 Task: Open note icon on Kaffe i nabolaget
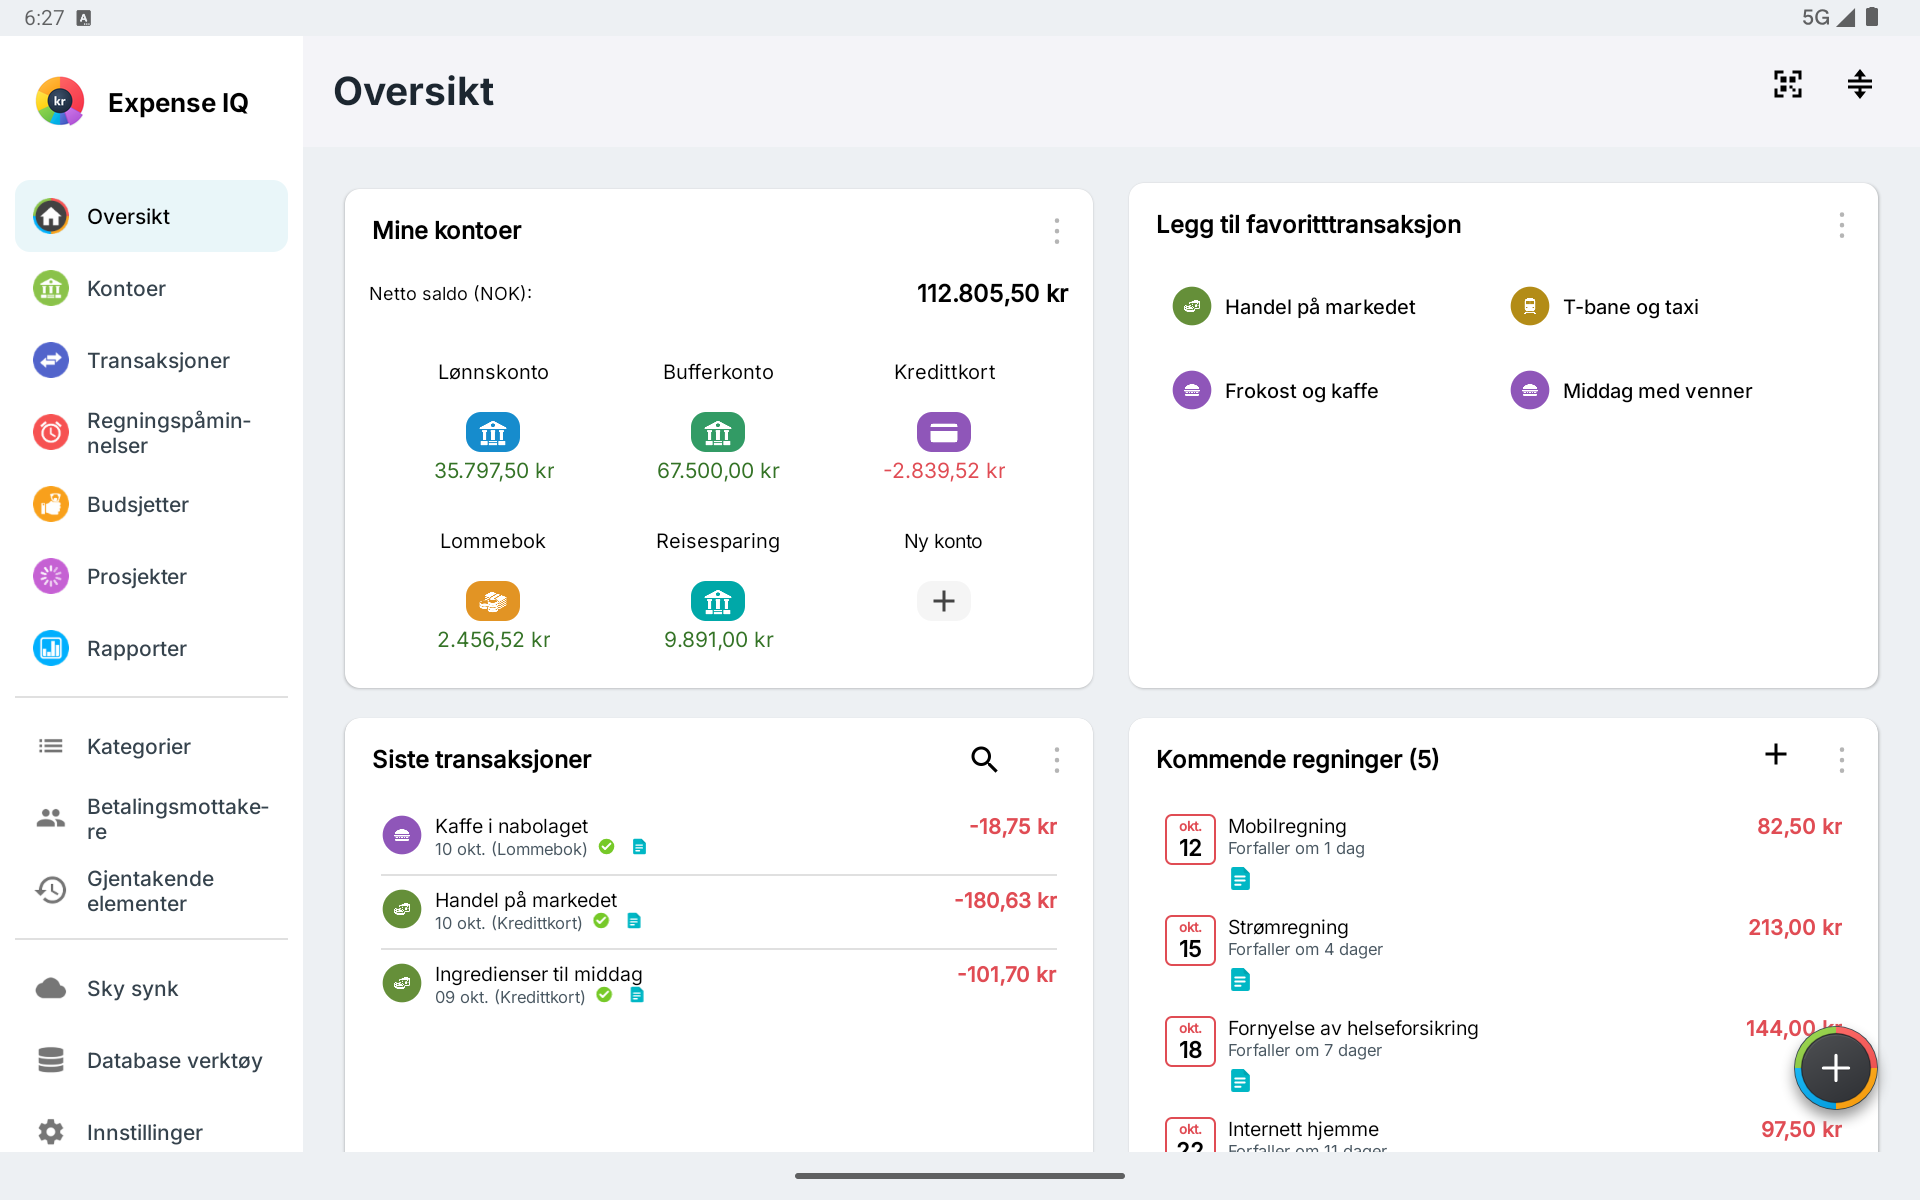(639, 847)
